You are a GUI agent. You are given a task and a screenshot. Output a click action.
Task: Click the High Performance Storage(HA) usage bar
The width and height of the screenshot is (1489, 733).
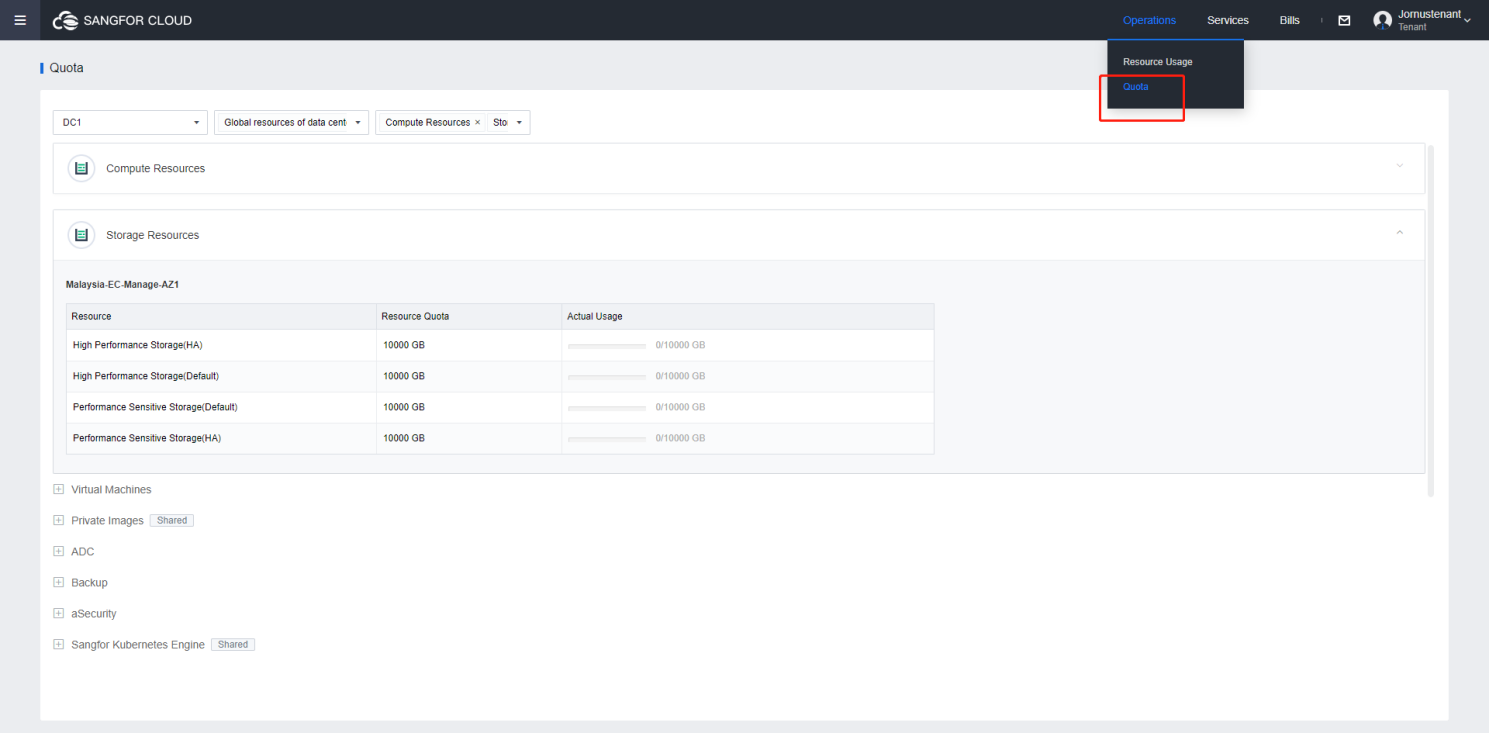click(x=607, y=345)
